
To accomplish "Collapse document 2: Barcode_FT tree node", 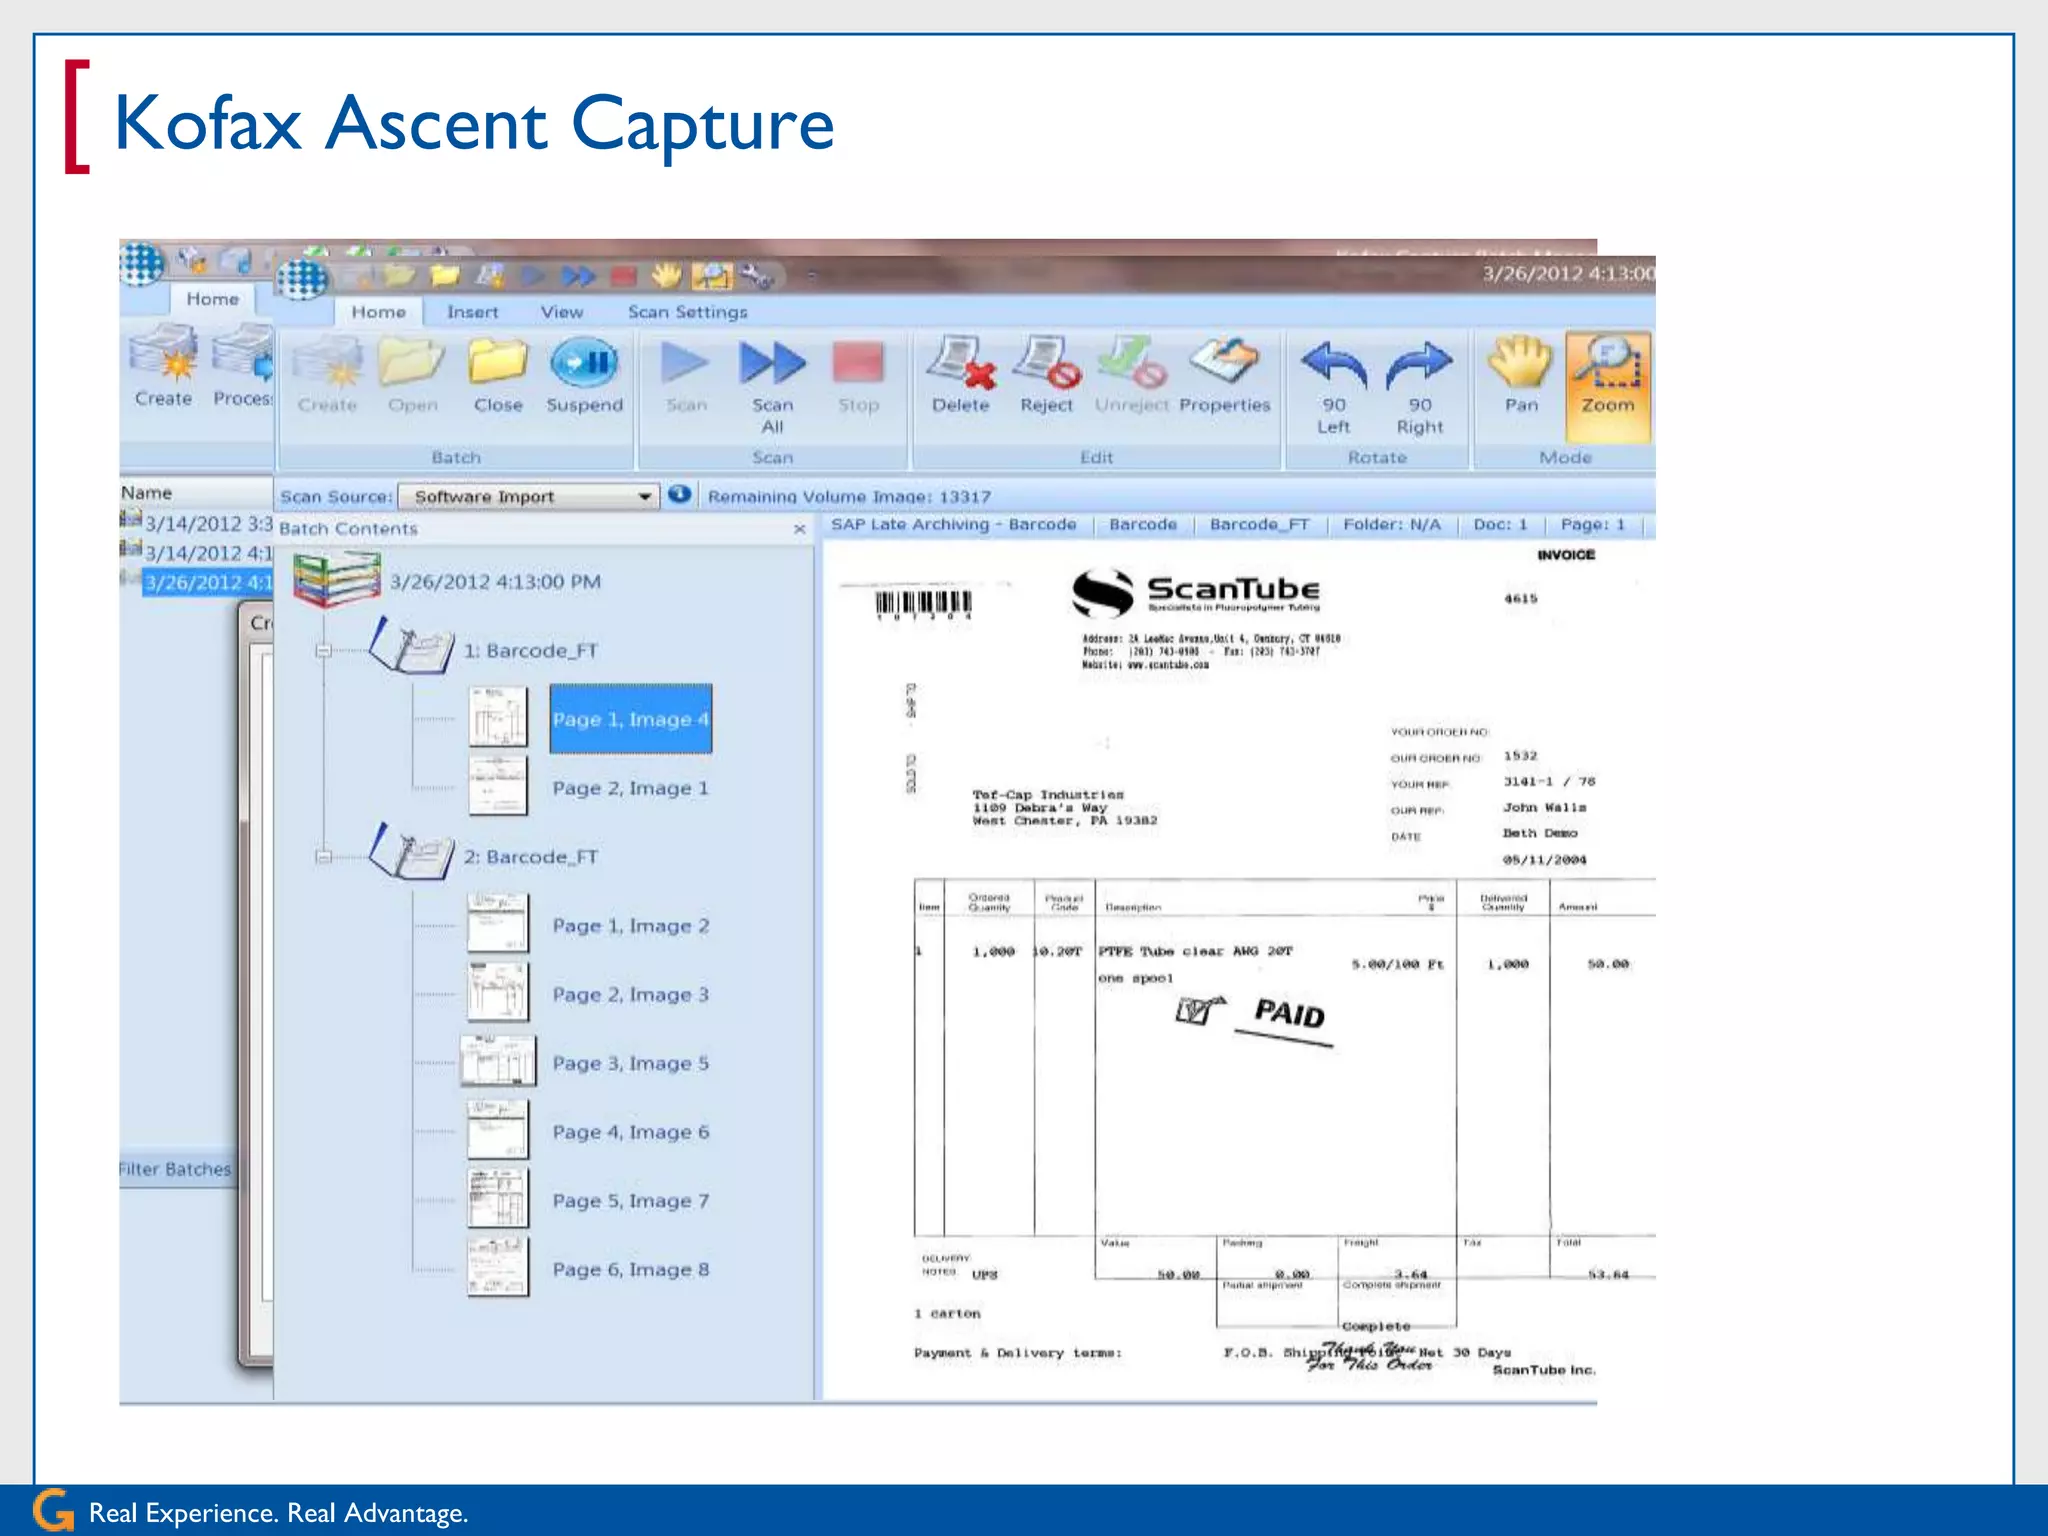I will pos(323,857).
